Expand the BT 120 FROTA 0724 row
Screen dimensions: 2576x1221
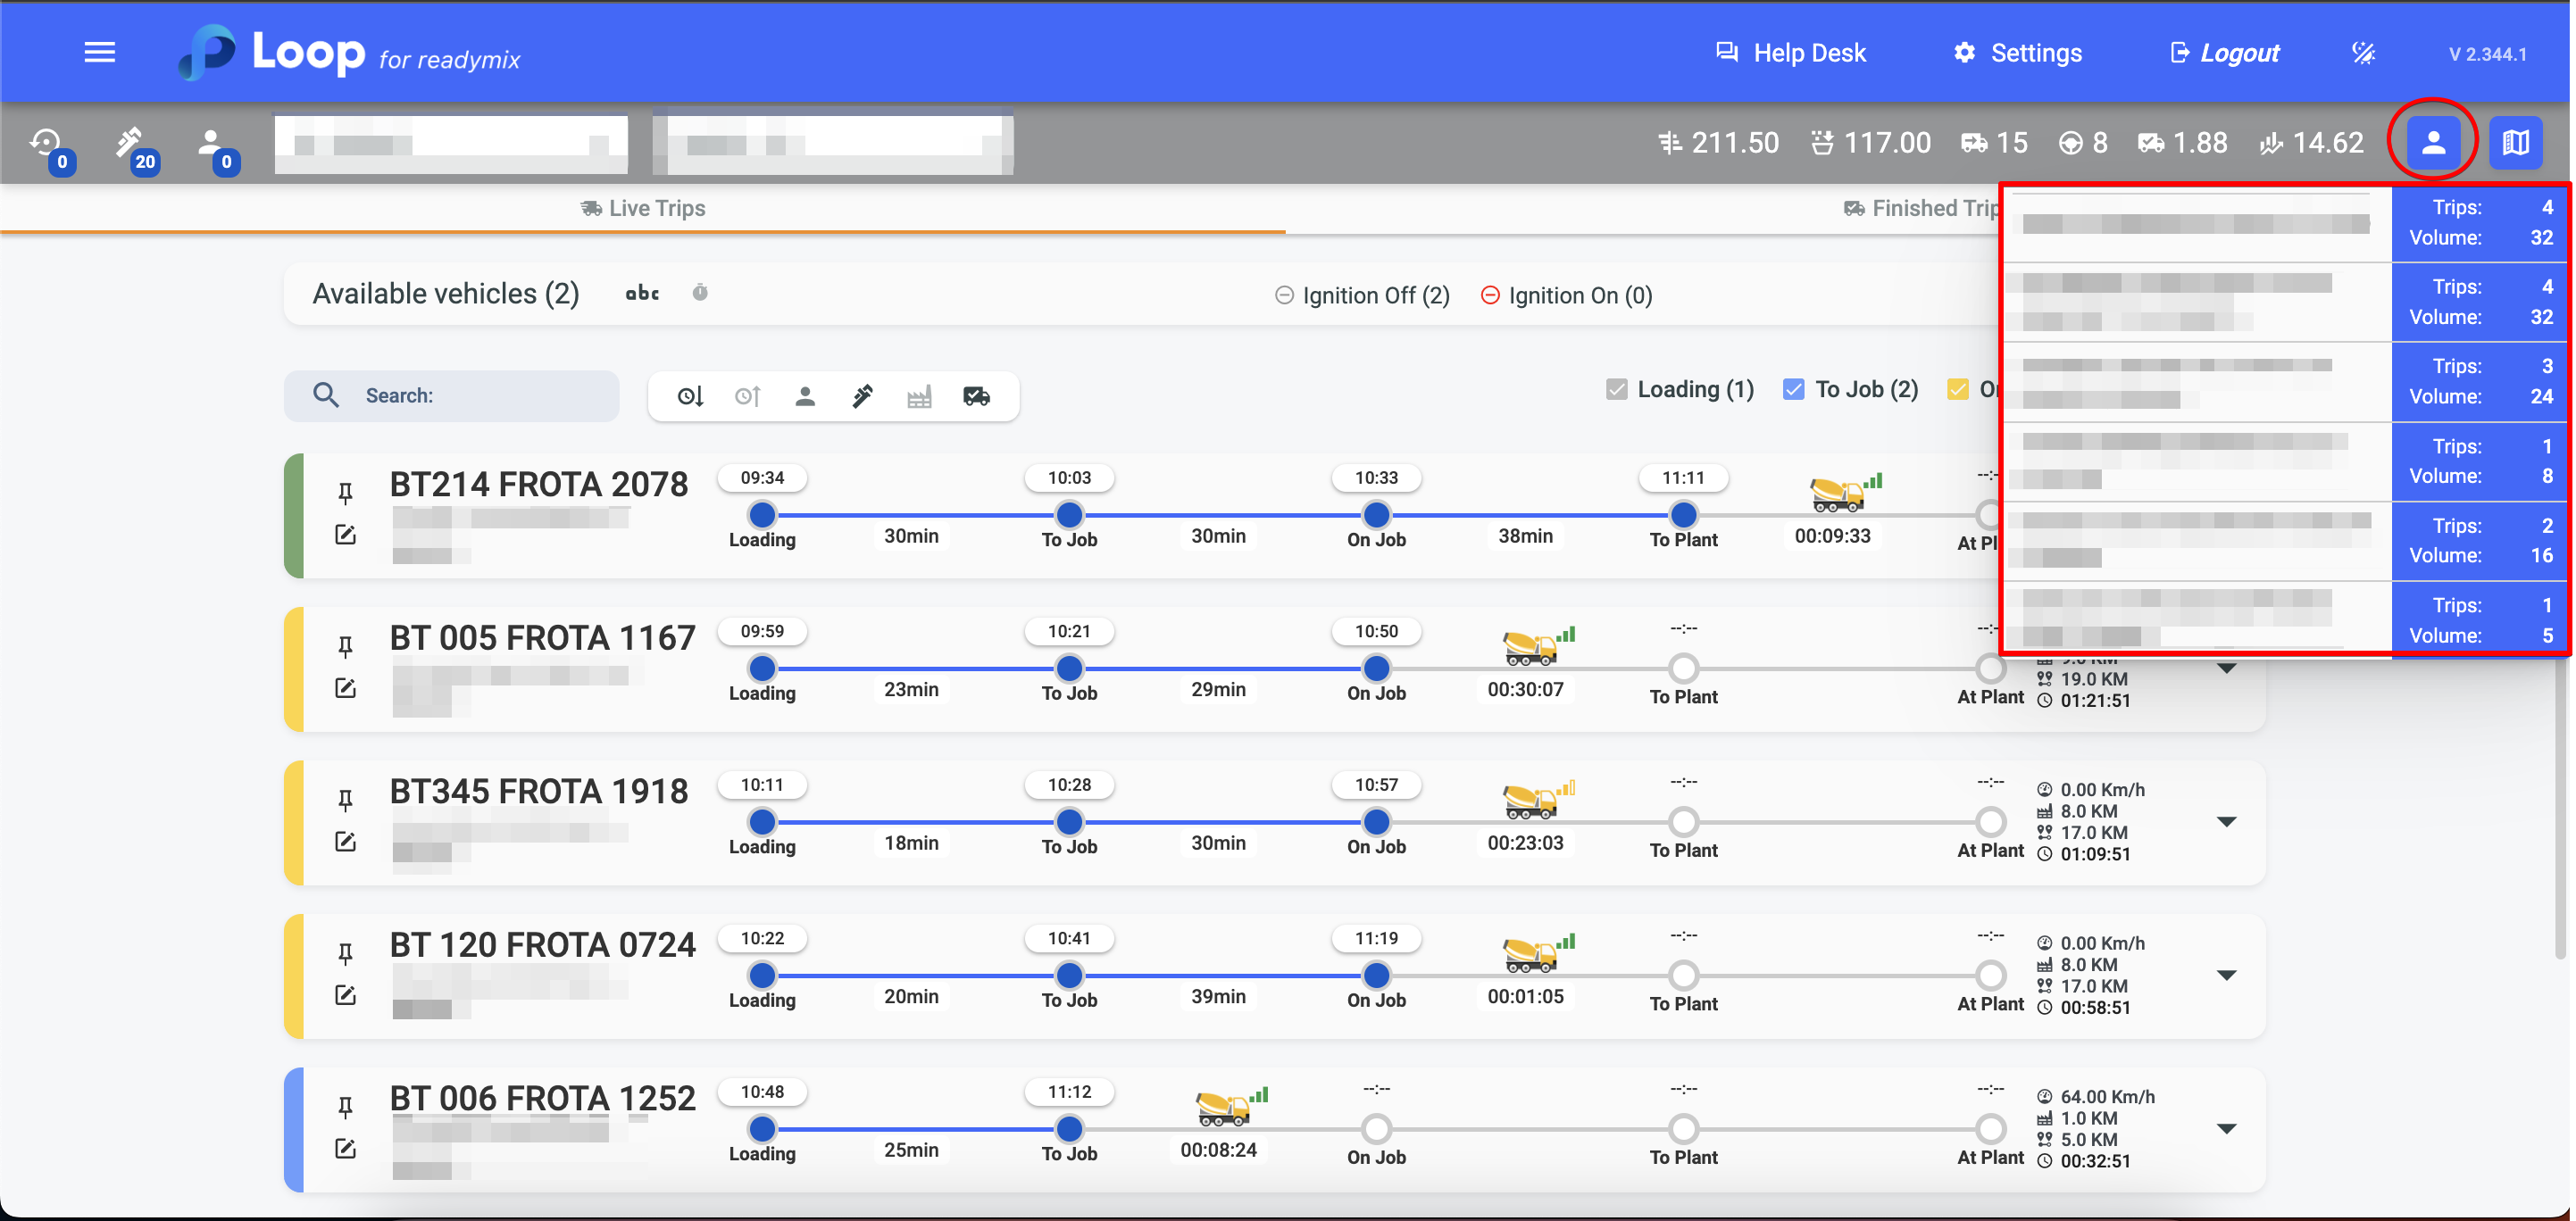(2226, 975)
